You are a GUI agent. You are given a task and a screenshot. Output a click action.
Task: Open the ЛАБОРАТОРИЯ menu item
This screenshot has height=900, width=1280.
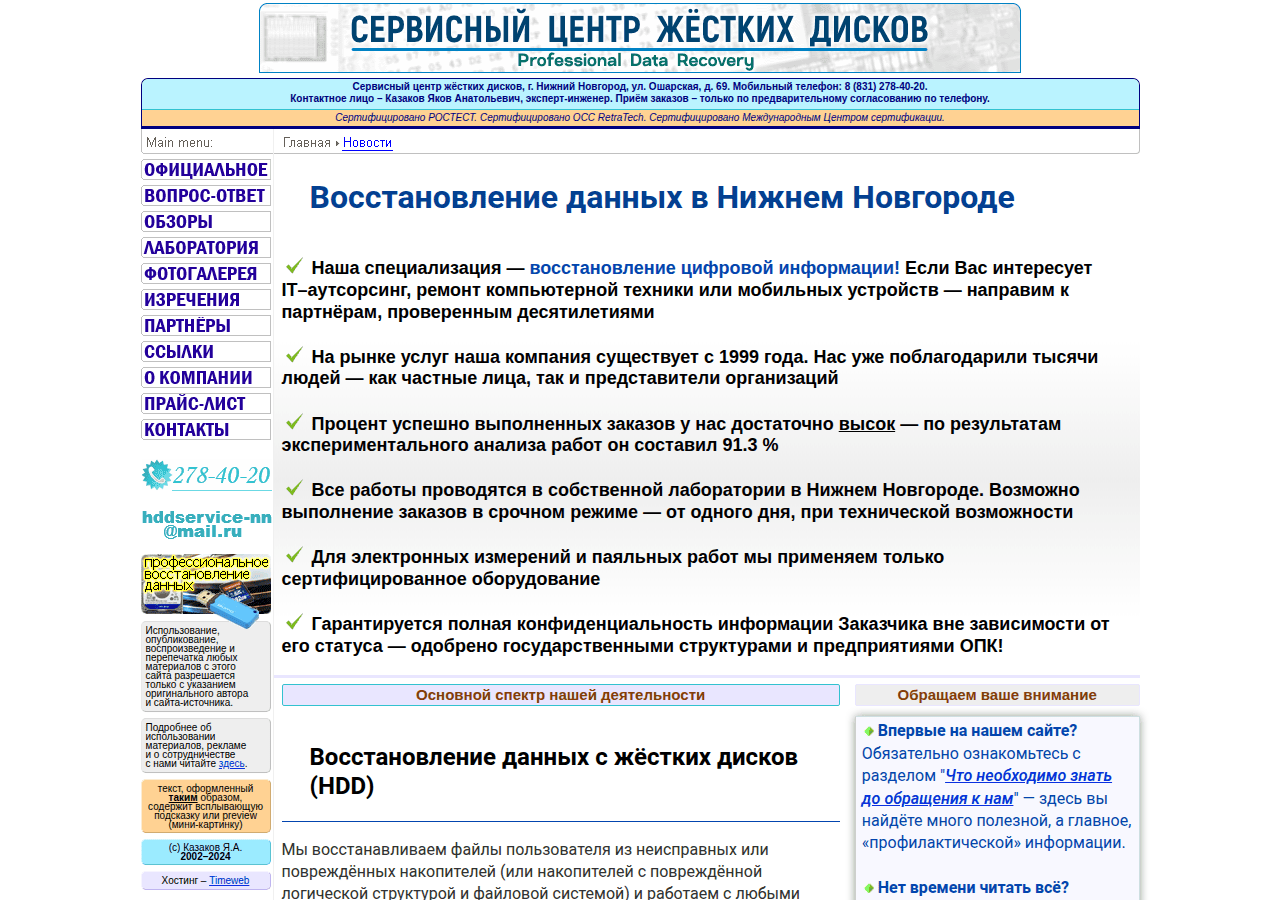point(206,248)
